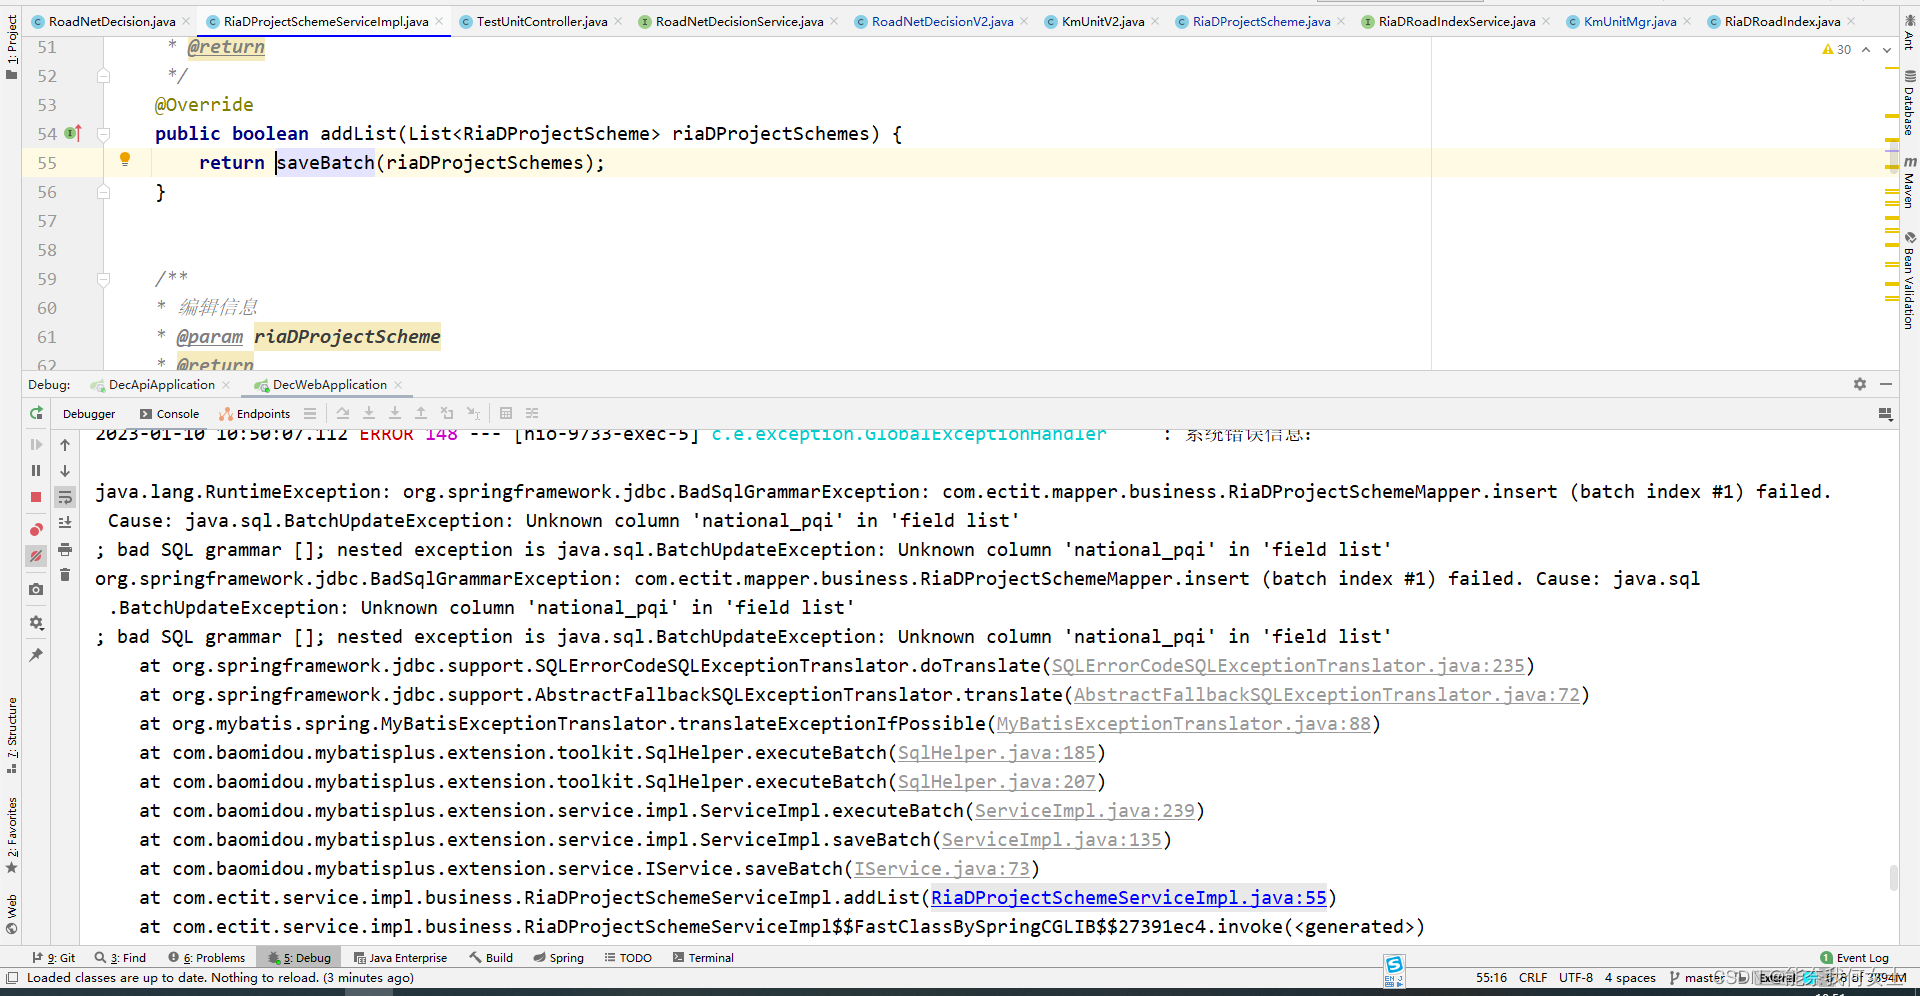Close RiaDProjectSchemeServiceImpl.java tab
The width and height of the screenshot is (1920, 996).
click(439, 21)
